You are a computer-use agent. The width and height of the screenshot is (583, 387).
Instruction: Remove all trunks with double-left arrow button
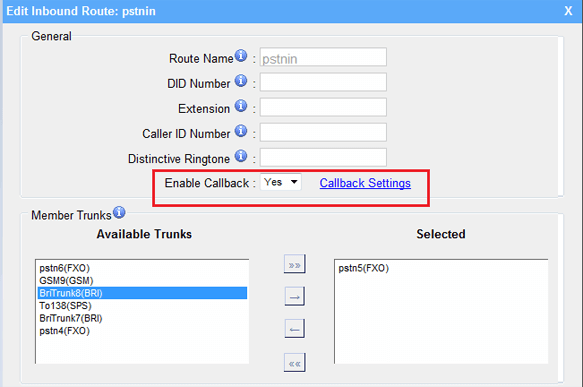(294, 362)
